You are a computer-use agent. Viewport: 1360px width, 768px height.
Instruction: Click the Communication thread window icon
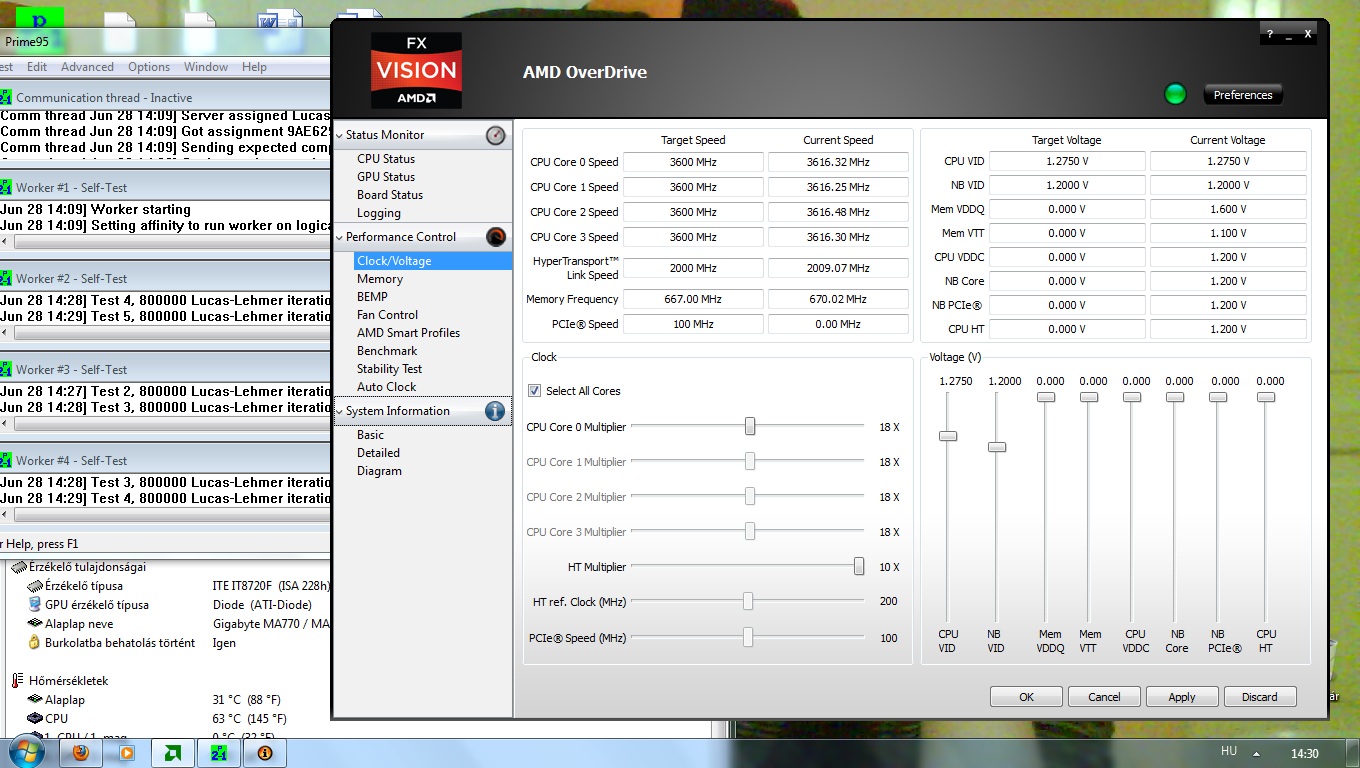(x=6, y=97)
